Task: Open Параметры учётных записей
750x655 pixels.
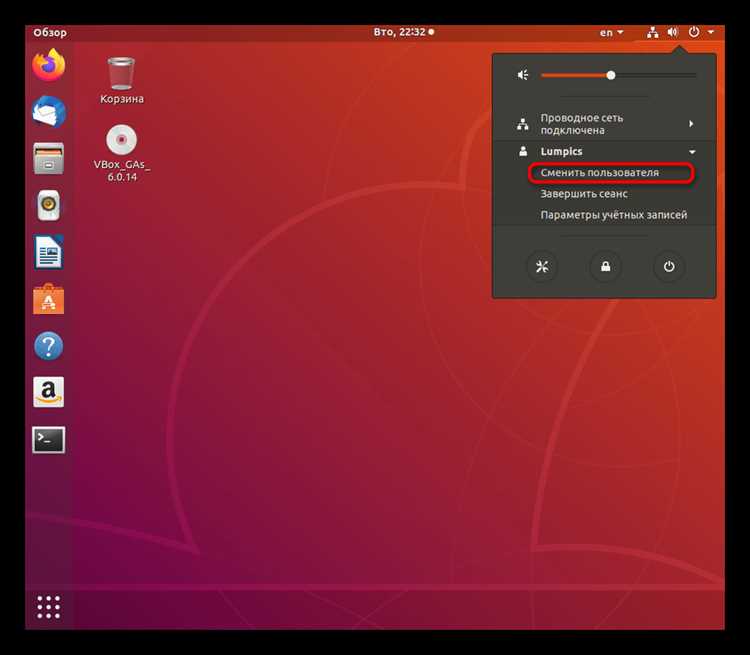Action: (x=614, y=215)
